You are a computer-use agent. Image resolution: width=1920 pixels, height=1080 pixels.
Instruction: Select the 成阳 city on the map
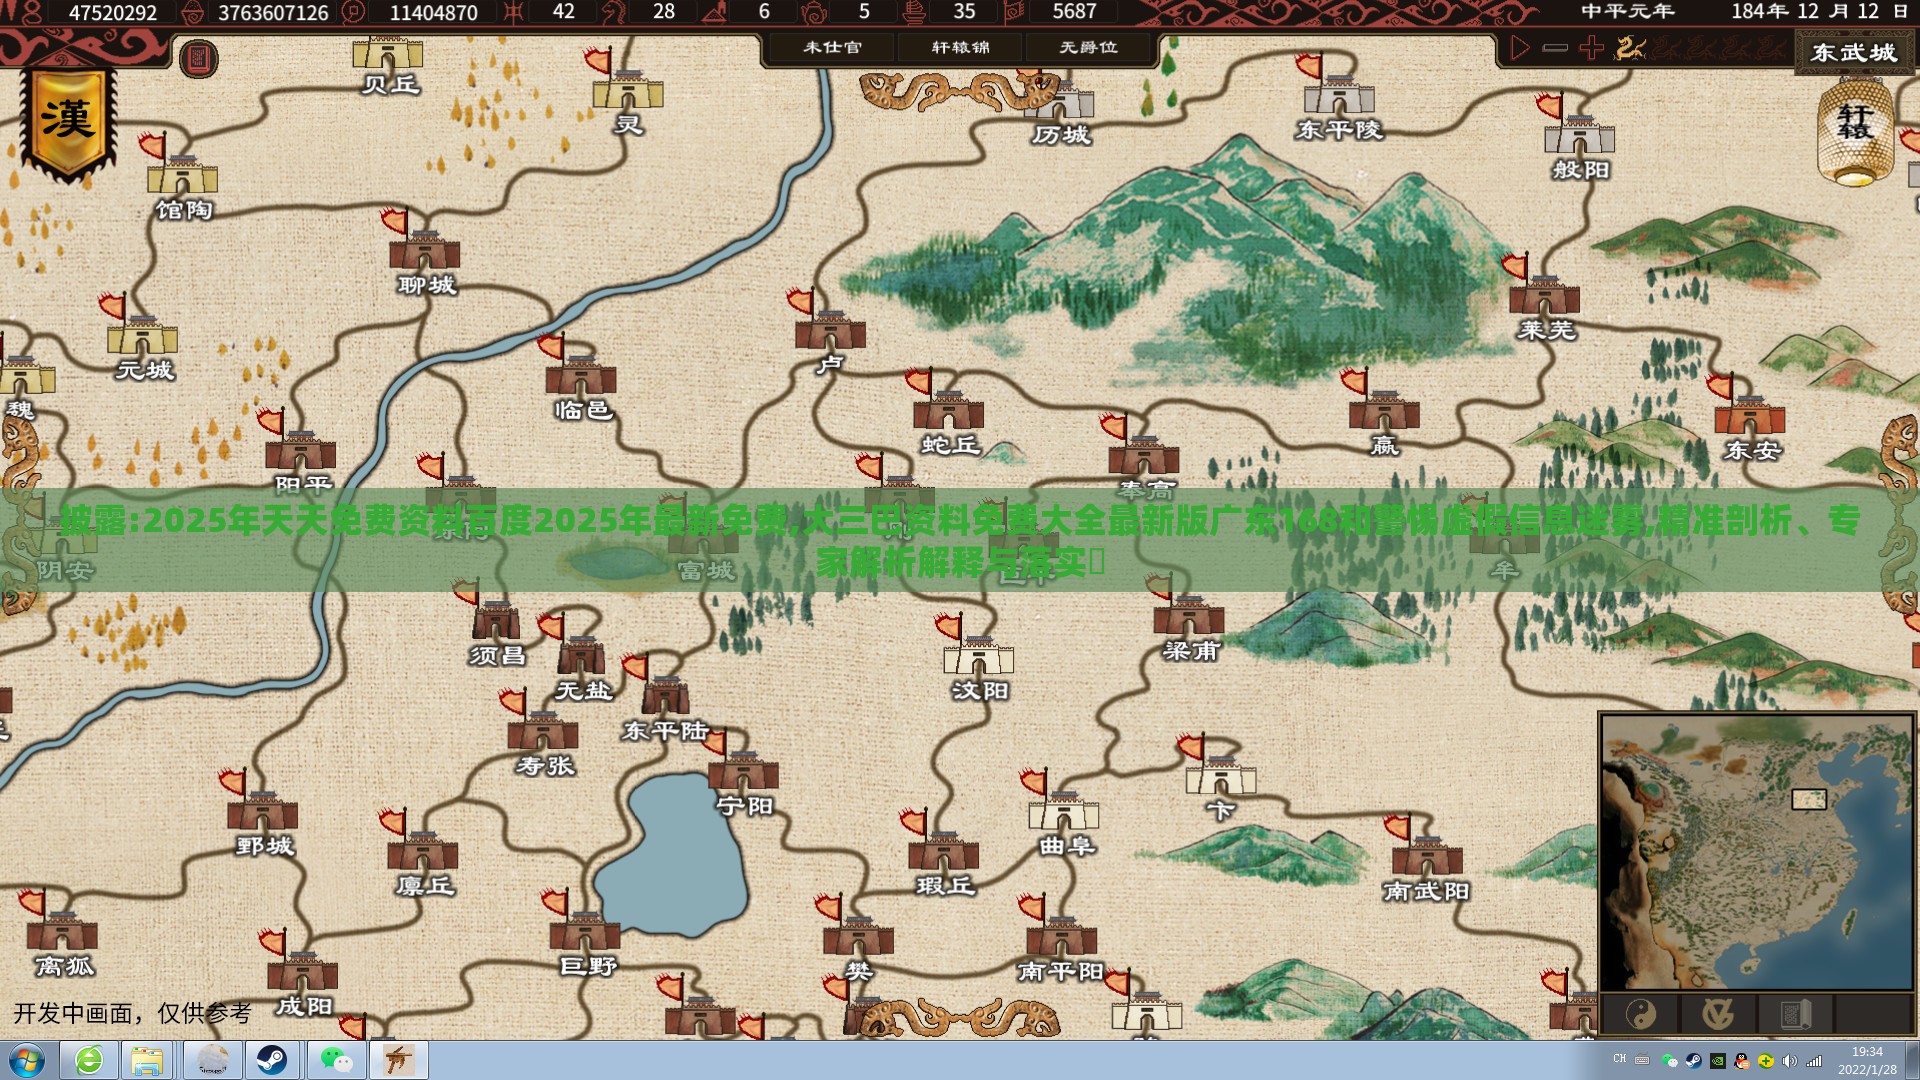pyautogui.click(x=302, y=970)
